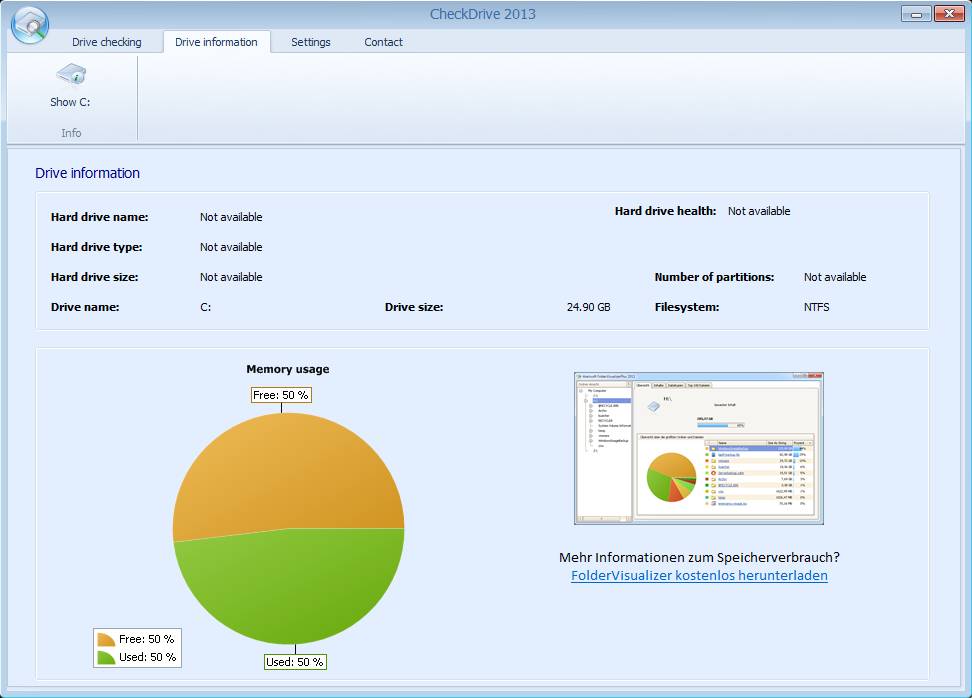The width and height of the screenshot is (972, 698).
Task: Switch to the Settings tab
Action: (x=311, y=42)
